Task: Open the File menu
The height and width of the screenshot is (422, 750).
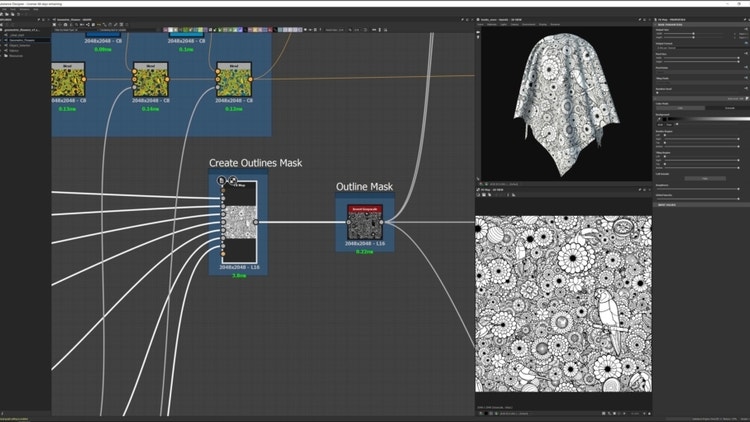Action: 6,11
